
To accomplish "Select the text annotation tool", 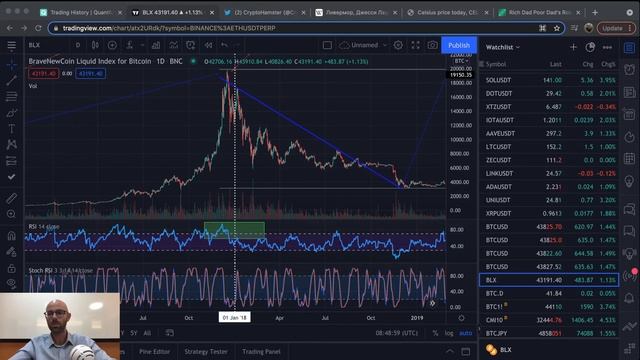I will (11, 129).
